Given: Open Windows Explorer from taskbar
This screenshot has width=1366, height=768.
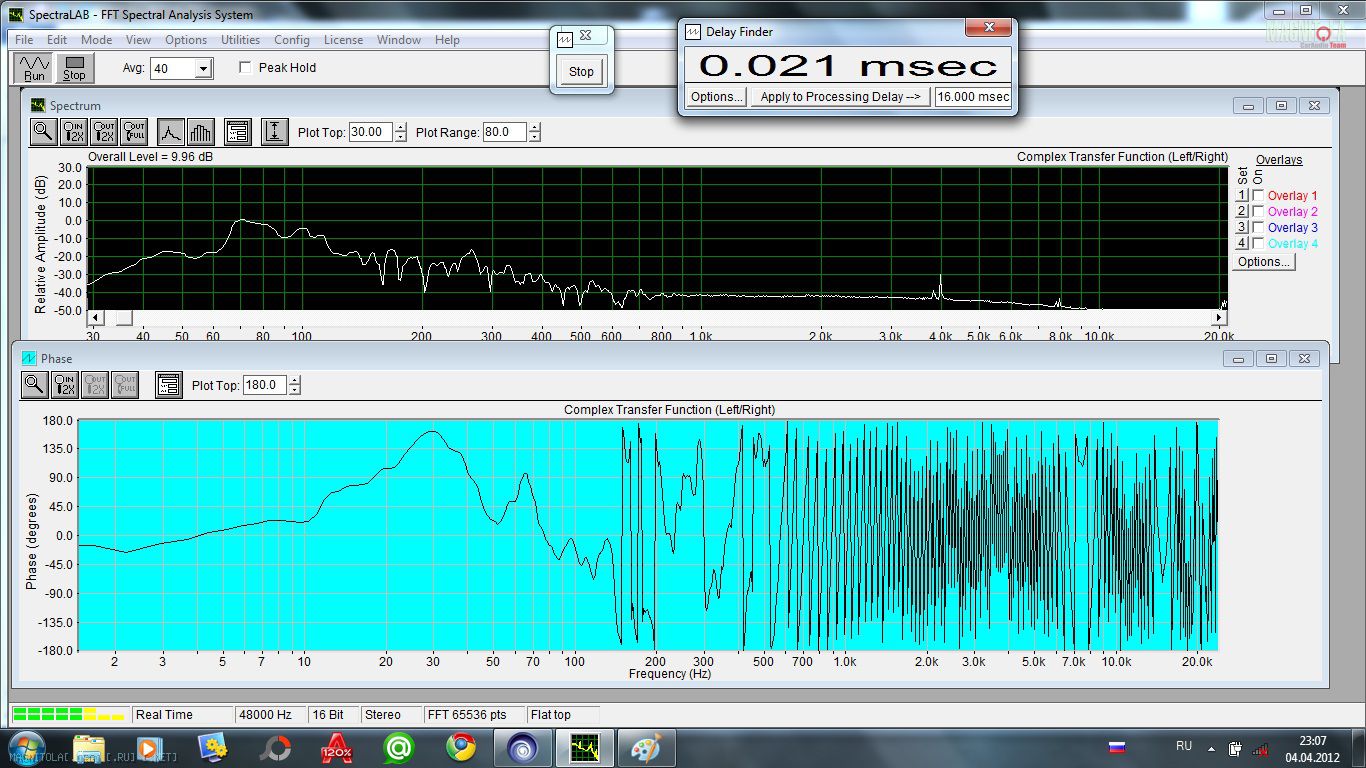Looking at the screenshot, I should (x=89, y=748).
